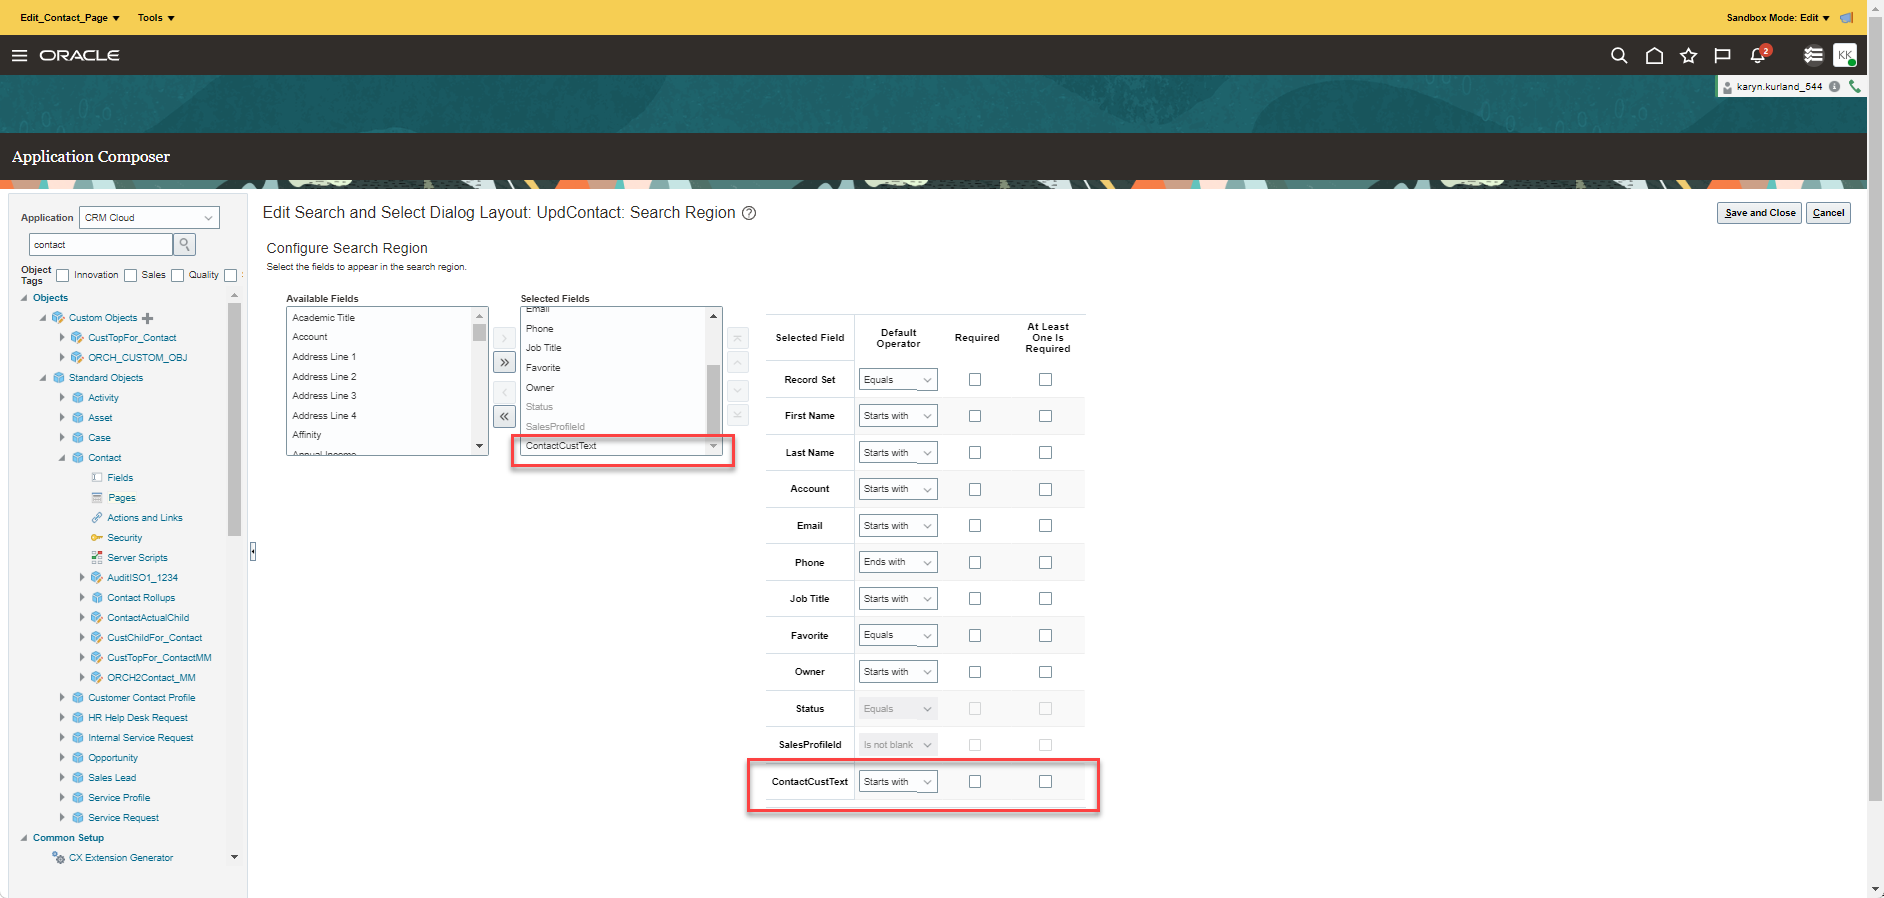
Task: Open the Service Request object link
Action: point(123,818)
